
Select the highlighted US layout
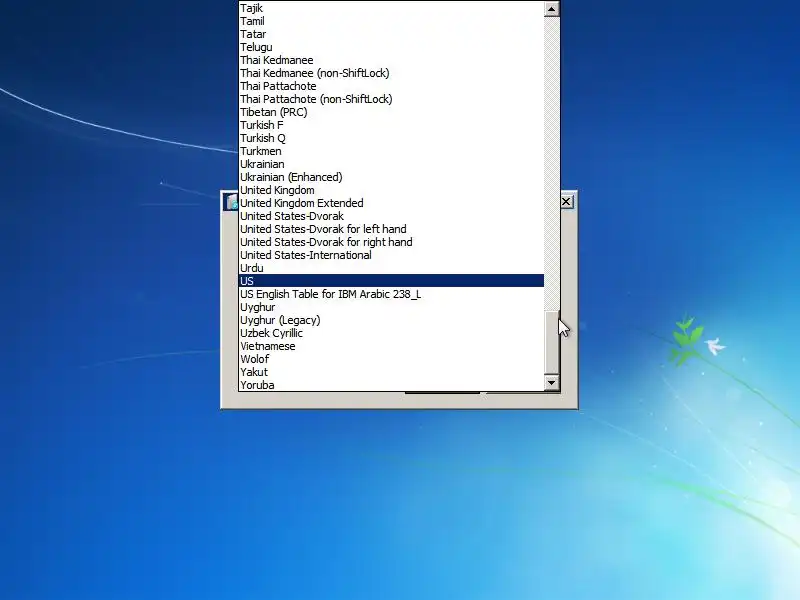coord(391,281)
